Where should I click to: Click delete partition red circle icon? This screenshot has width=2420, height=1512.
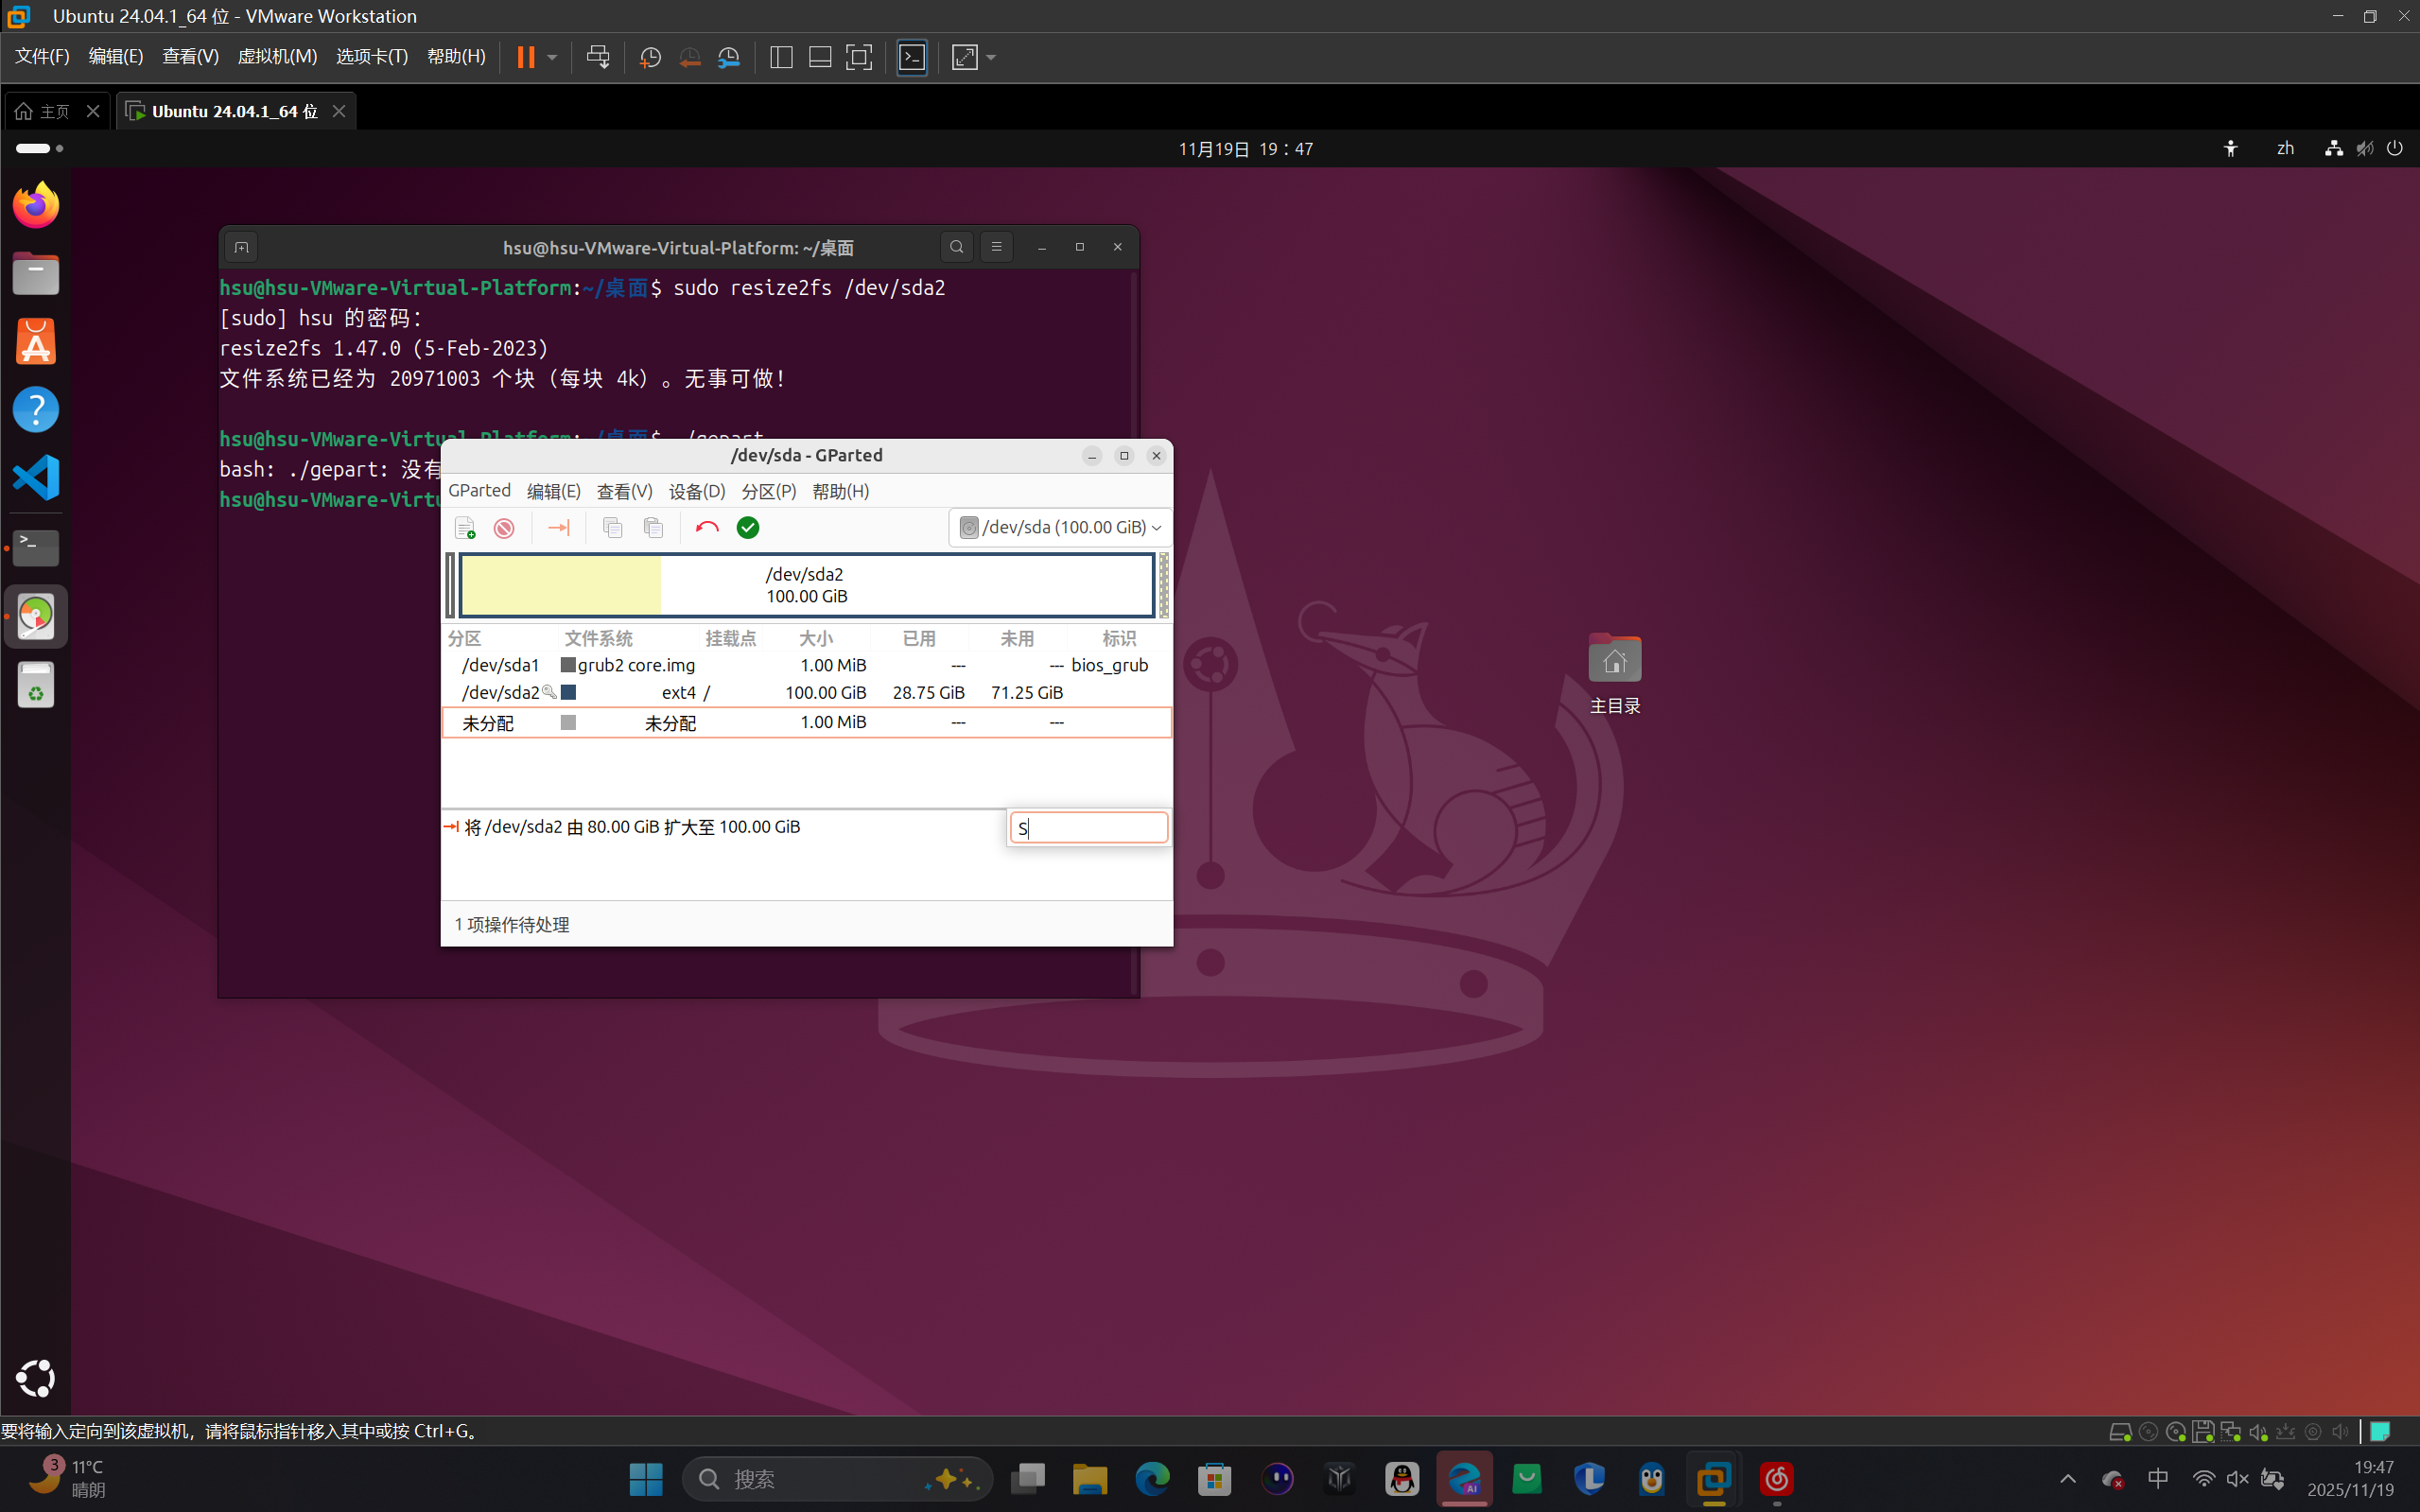504,527
